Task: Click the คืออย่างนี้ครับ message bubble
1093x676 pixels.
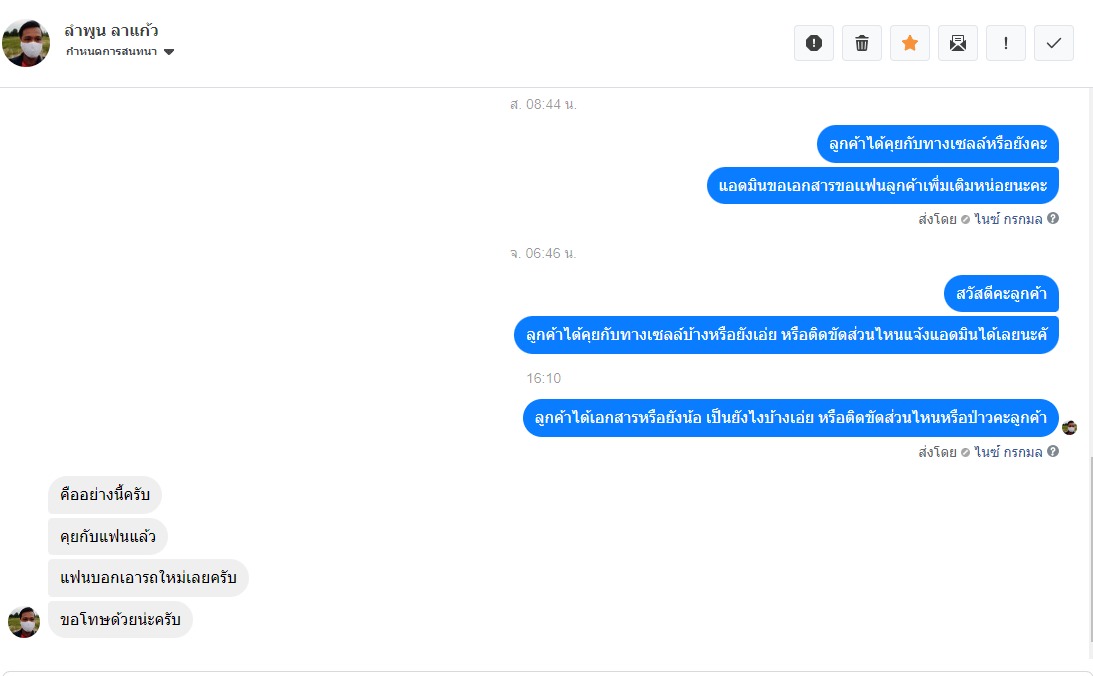Action: tap(105, 495)
